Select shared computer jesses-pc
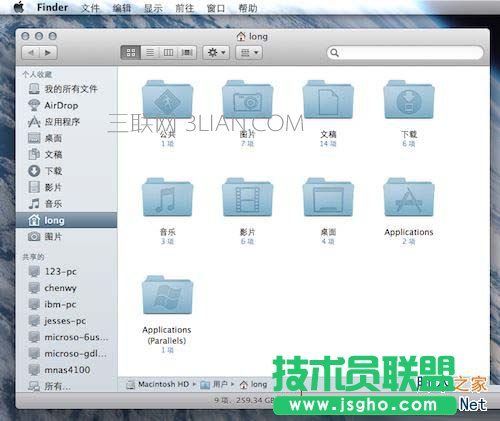The width and height of the screenshot is (500, 421). [x=67, y=321]
